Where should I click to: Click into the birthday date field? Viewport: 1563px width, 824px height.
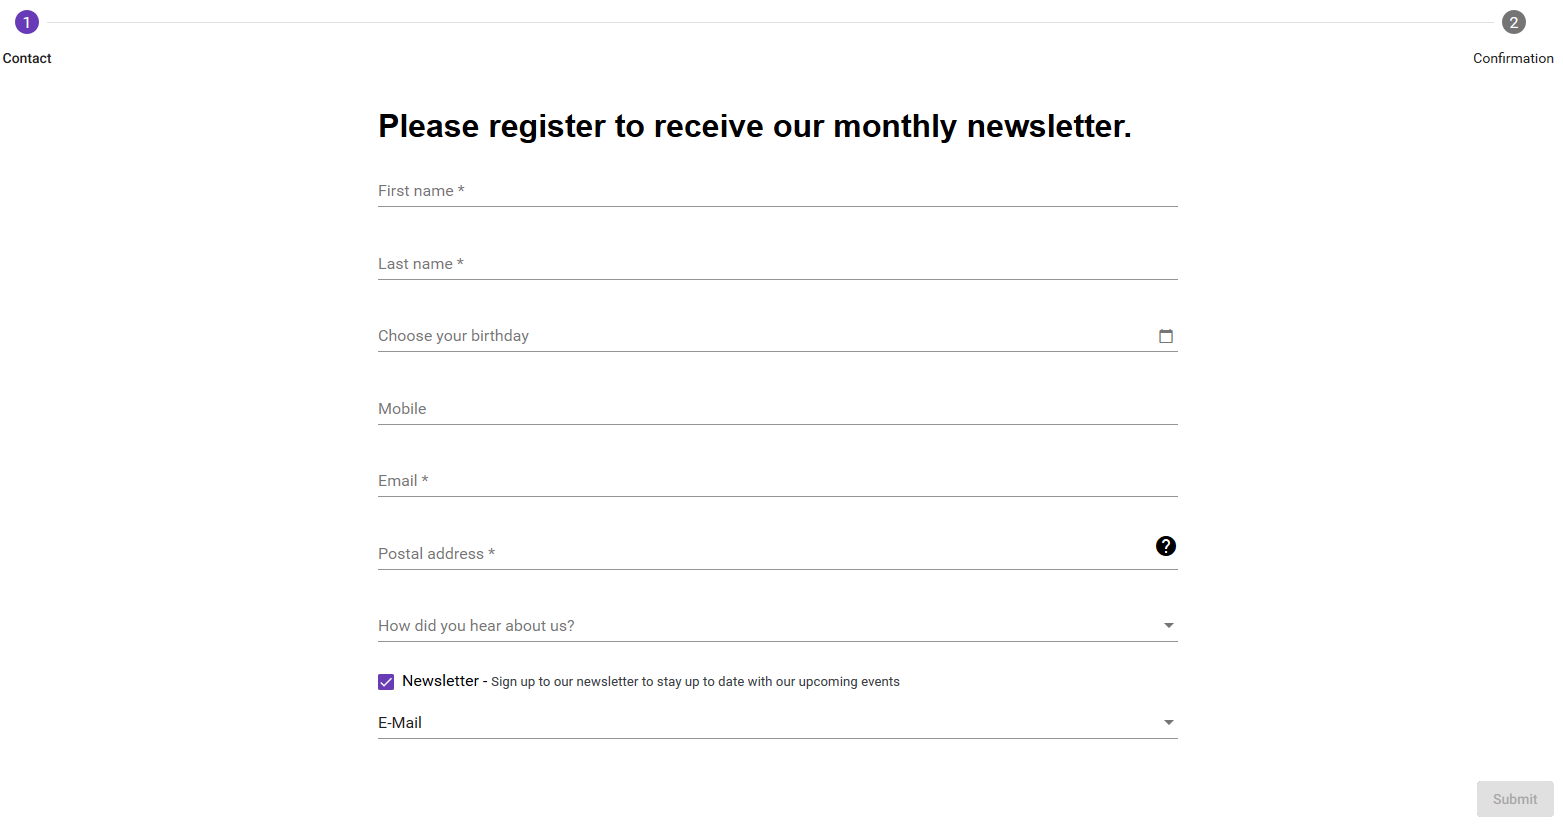(x=760, y=336)
